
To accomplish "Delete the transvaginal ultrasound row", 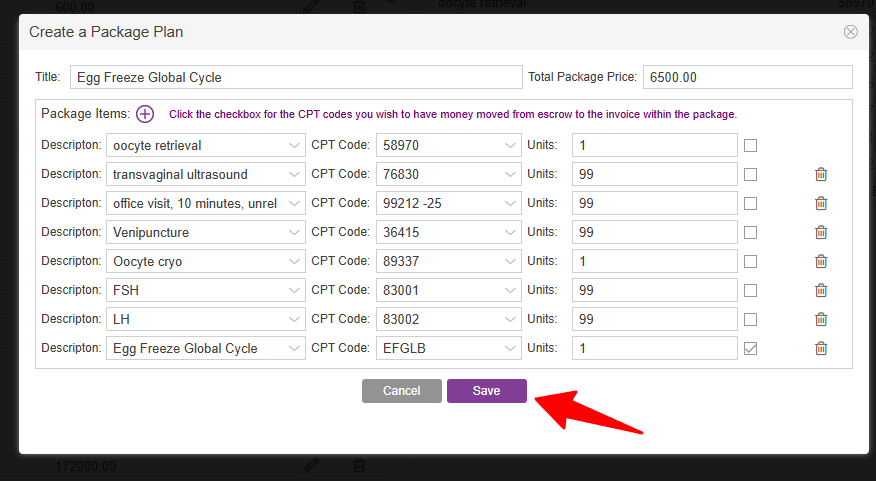I will [x=821, y=174].
